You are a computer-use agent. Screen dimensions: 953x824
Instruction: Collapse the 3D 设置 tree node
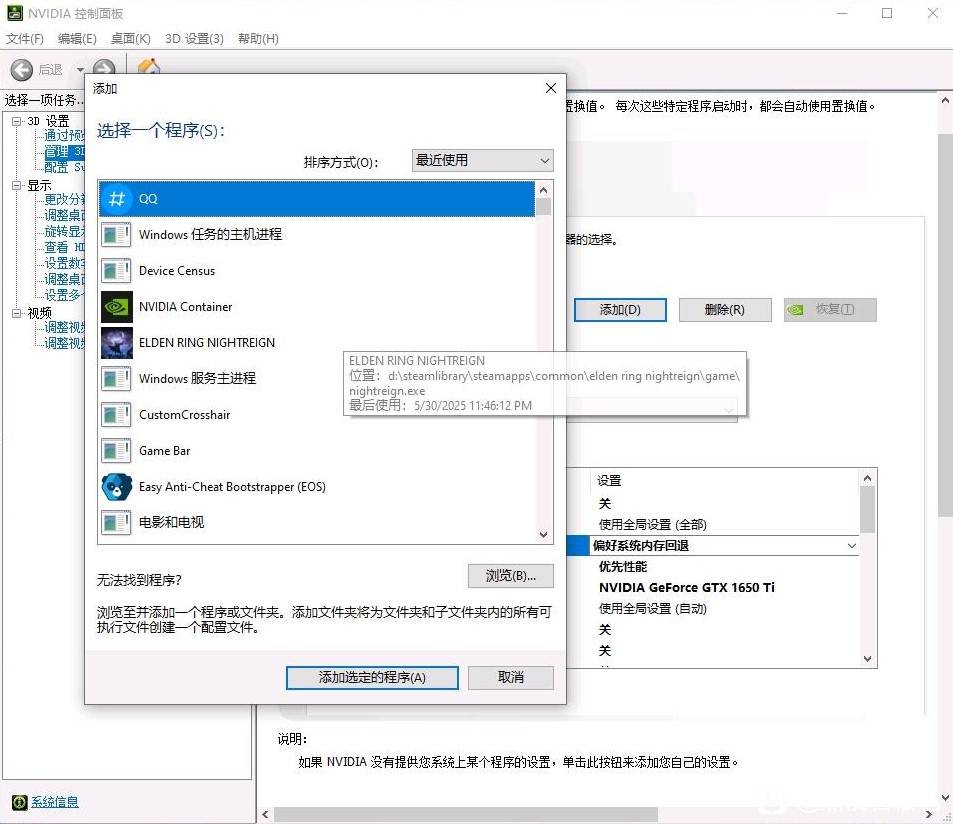[x=16, y=121]
